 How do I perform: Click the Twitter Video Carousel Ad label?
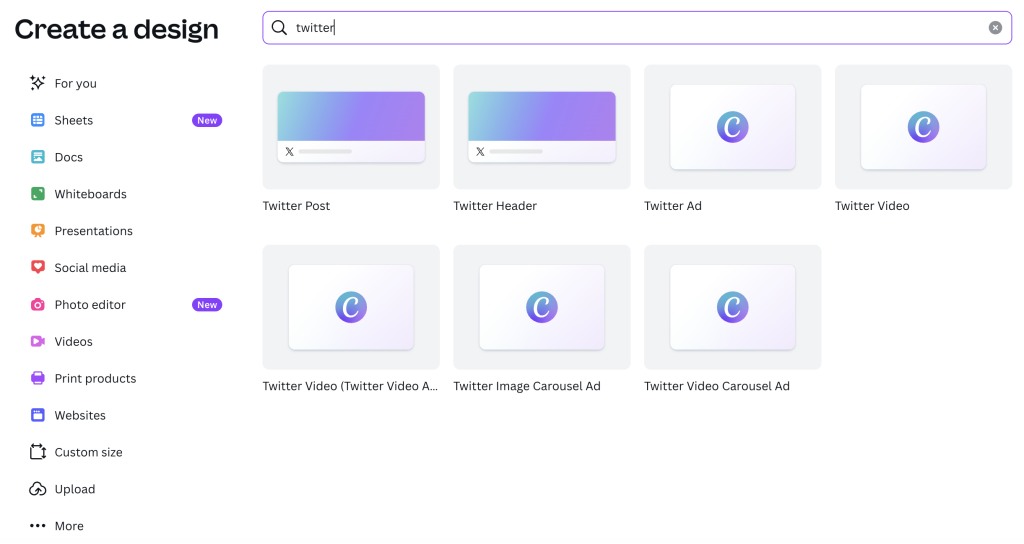coord(717,386)
